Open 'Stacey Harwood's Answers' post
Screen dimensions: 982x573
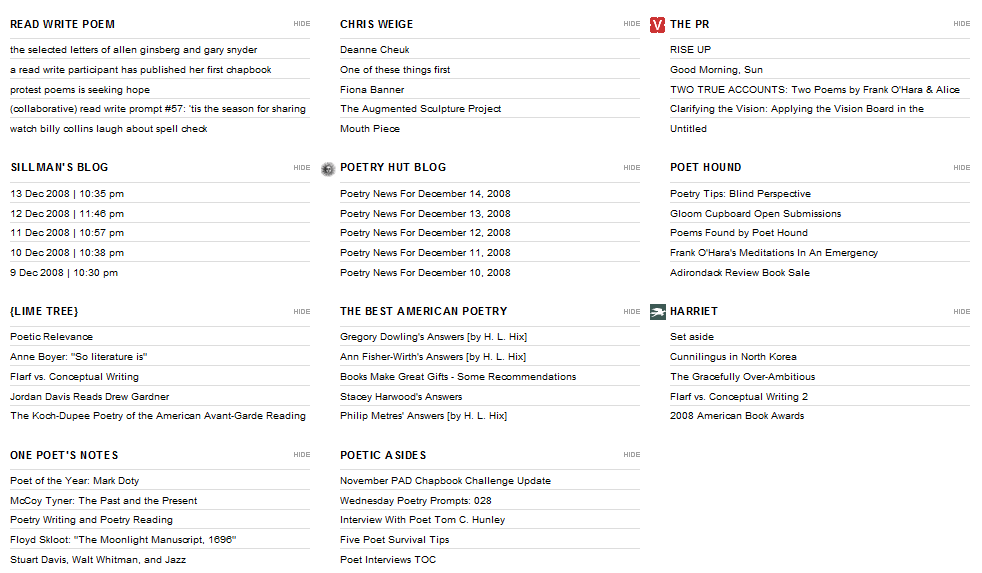pyautogui.click(x=401, y=396)
